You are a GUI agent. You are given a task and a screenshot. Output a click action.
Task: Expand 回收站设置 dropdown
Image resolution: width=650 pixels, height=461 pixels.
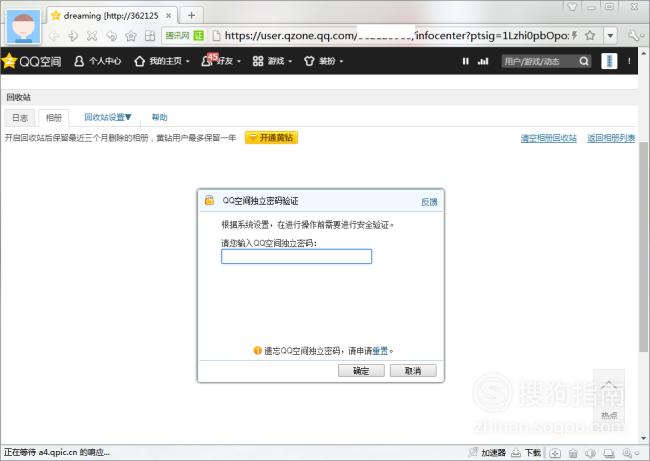pos(108,117)
